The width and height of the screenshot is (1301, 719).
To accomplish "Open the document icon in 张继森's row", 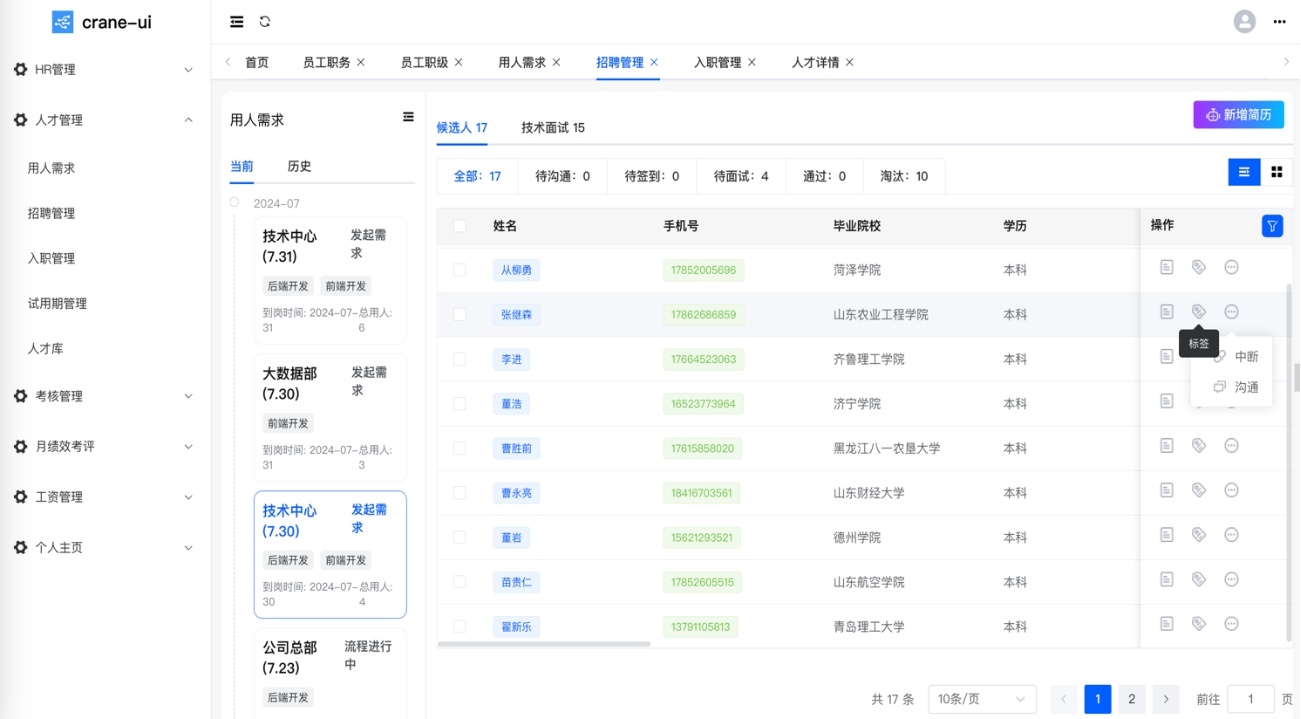I will [x=1166, y=312].
